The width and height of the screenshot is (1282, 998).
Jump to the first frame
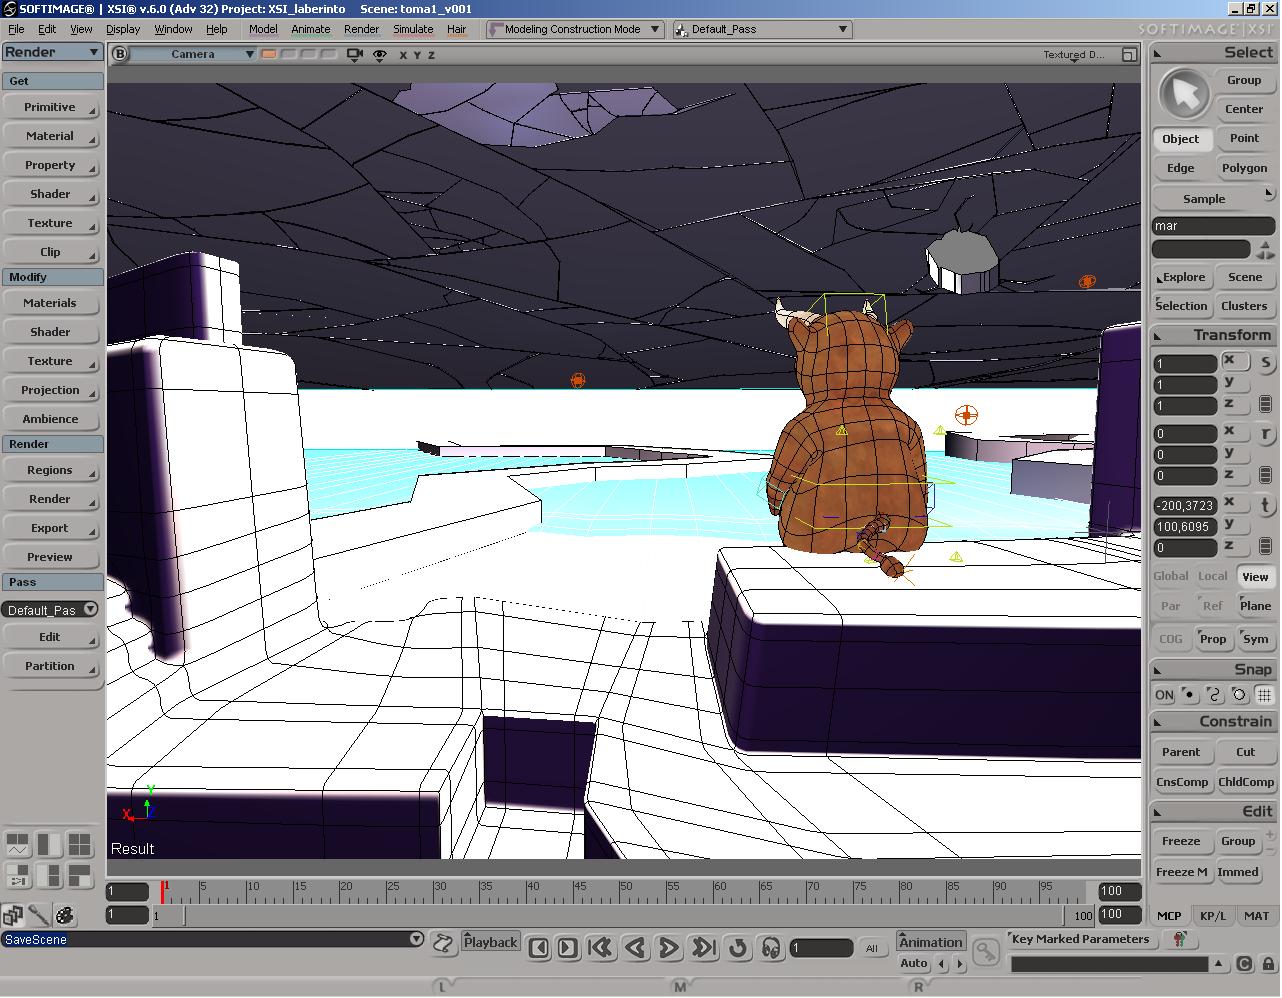601,947
